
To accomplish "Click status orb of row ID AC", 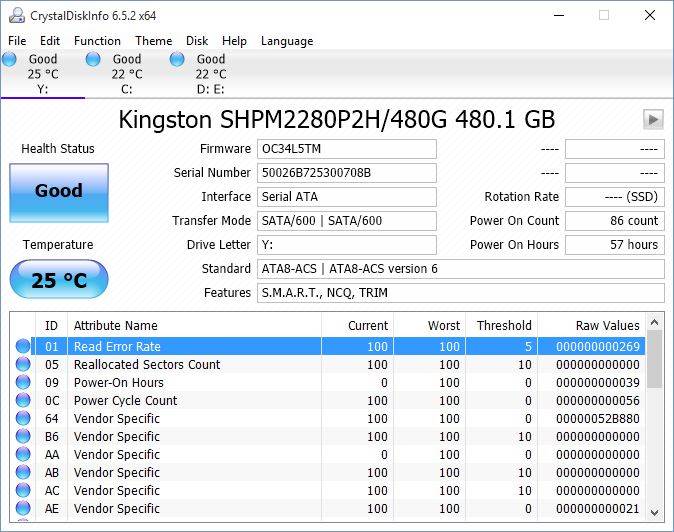I will point(23,491).
